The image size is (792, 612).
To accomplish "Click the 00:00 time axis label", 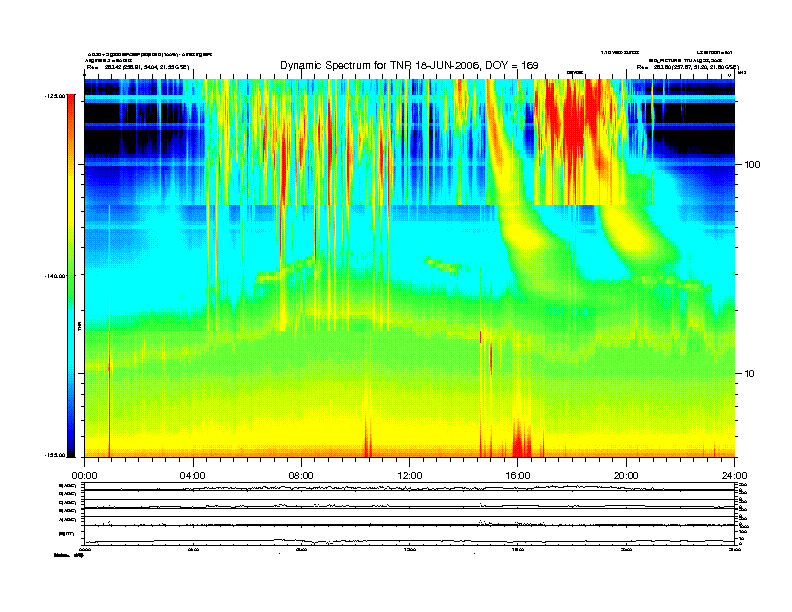I will click(84, 476).
